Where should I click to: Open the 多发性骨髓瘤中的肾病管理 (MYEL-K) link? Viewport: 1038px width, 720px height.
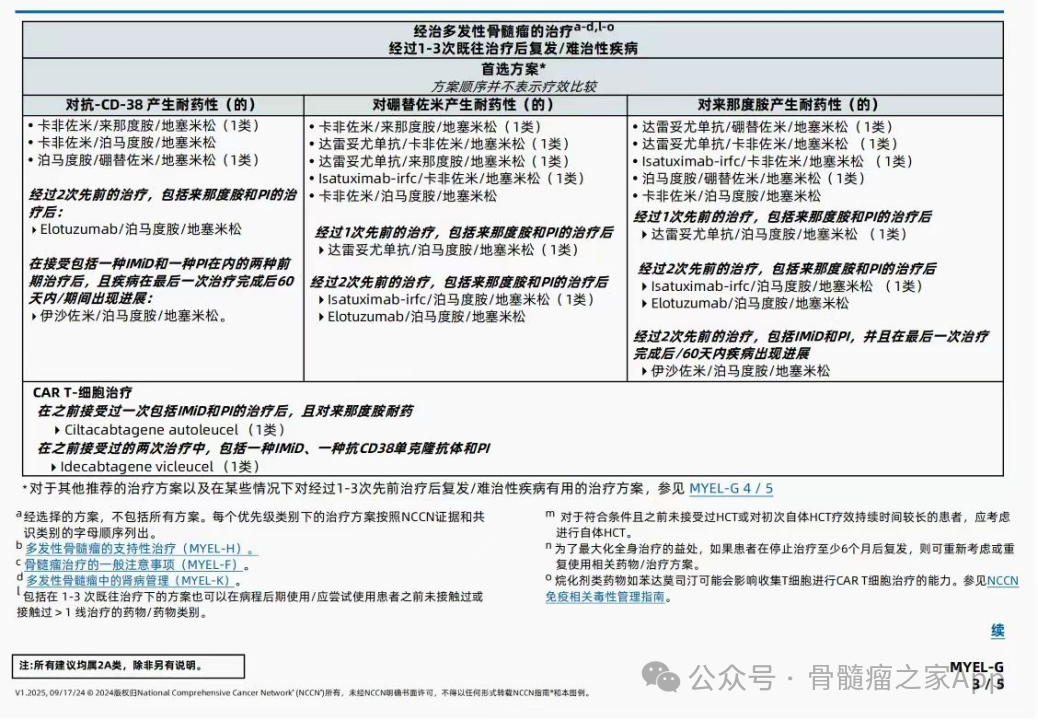click(x=131, y=580)
